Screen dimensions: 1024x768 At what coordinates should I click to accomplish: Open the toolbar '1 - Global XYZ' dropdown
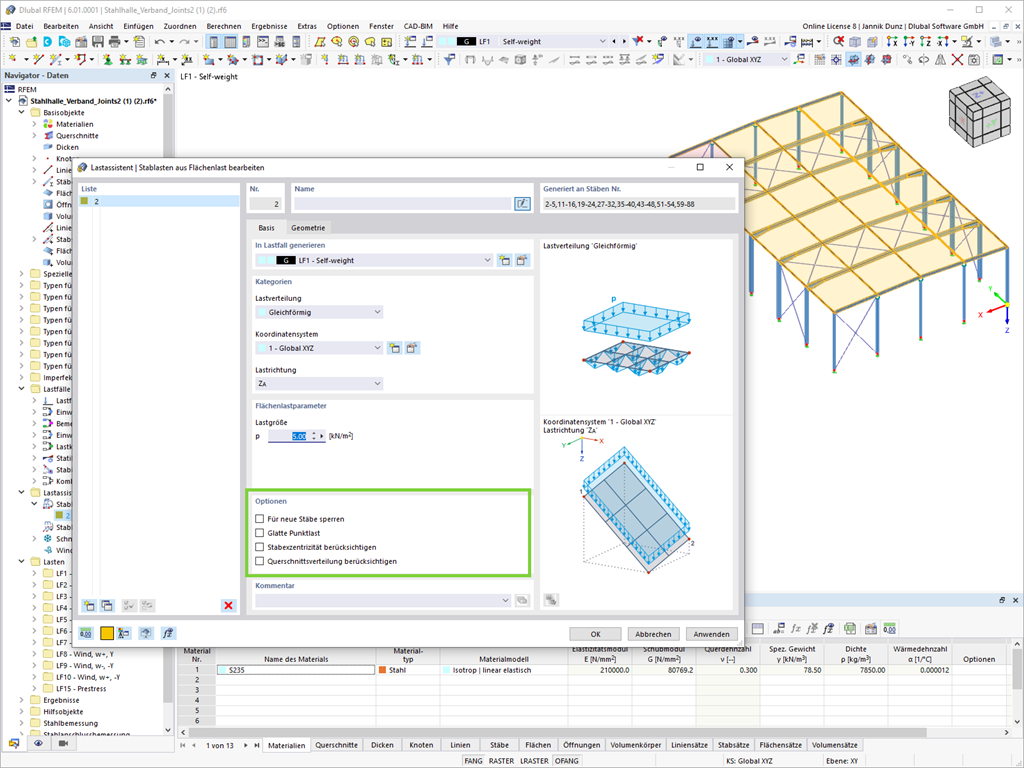(746, 59)
